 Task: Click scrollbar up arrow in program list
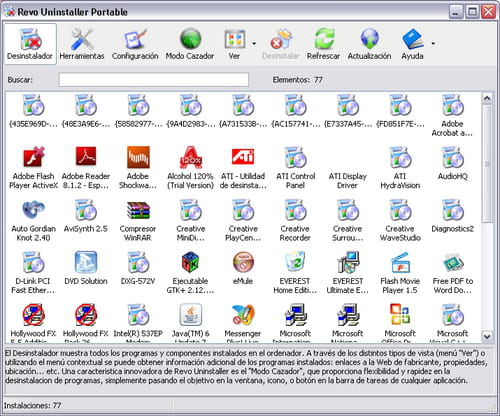487,98
